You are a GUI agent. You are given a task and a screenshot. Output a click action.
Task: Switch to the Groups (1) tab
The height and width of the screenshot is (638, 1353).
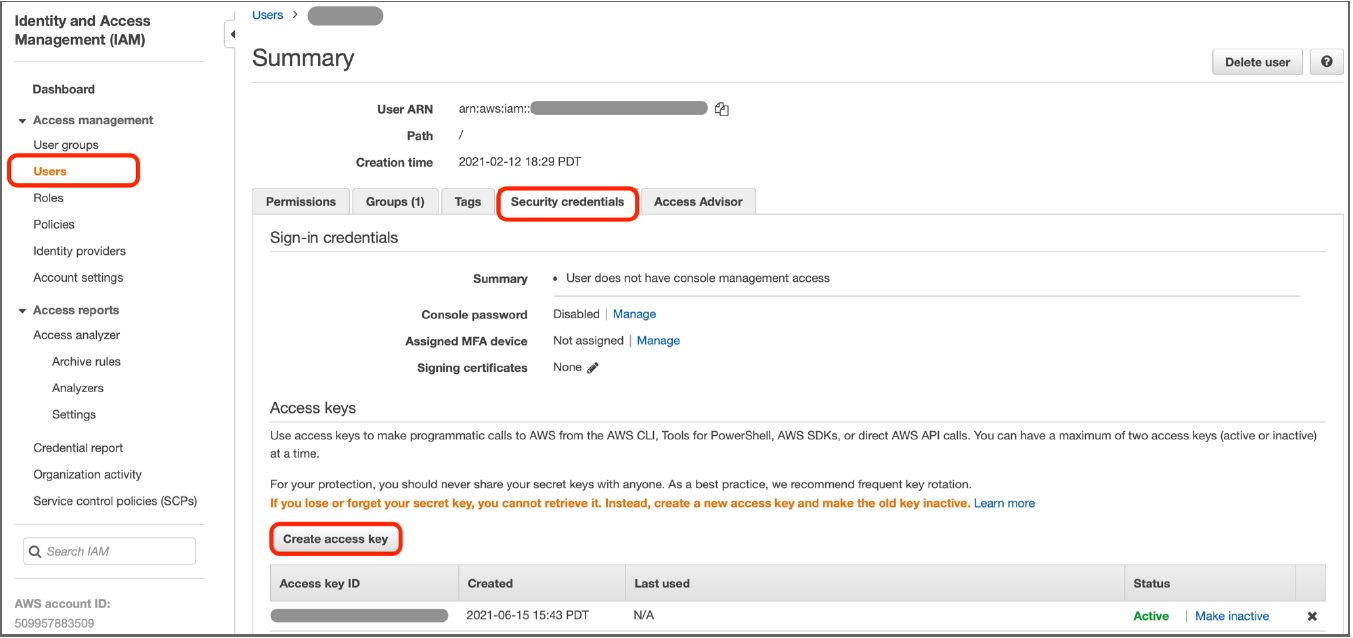point(395,202)
